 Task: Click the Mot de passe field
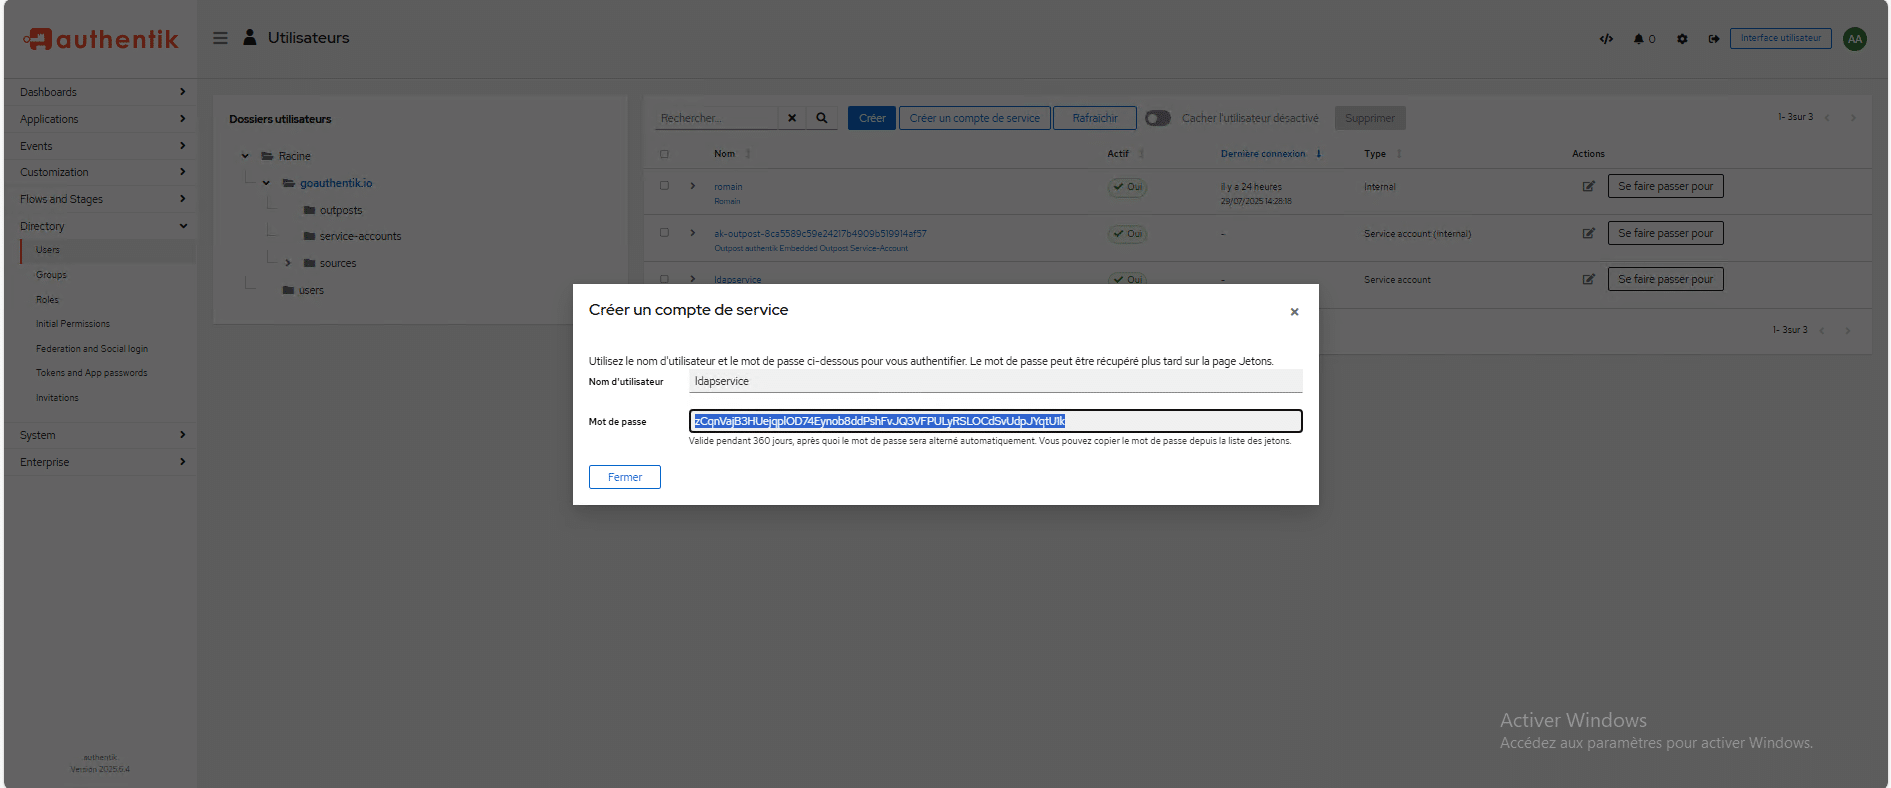(995, 421)
